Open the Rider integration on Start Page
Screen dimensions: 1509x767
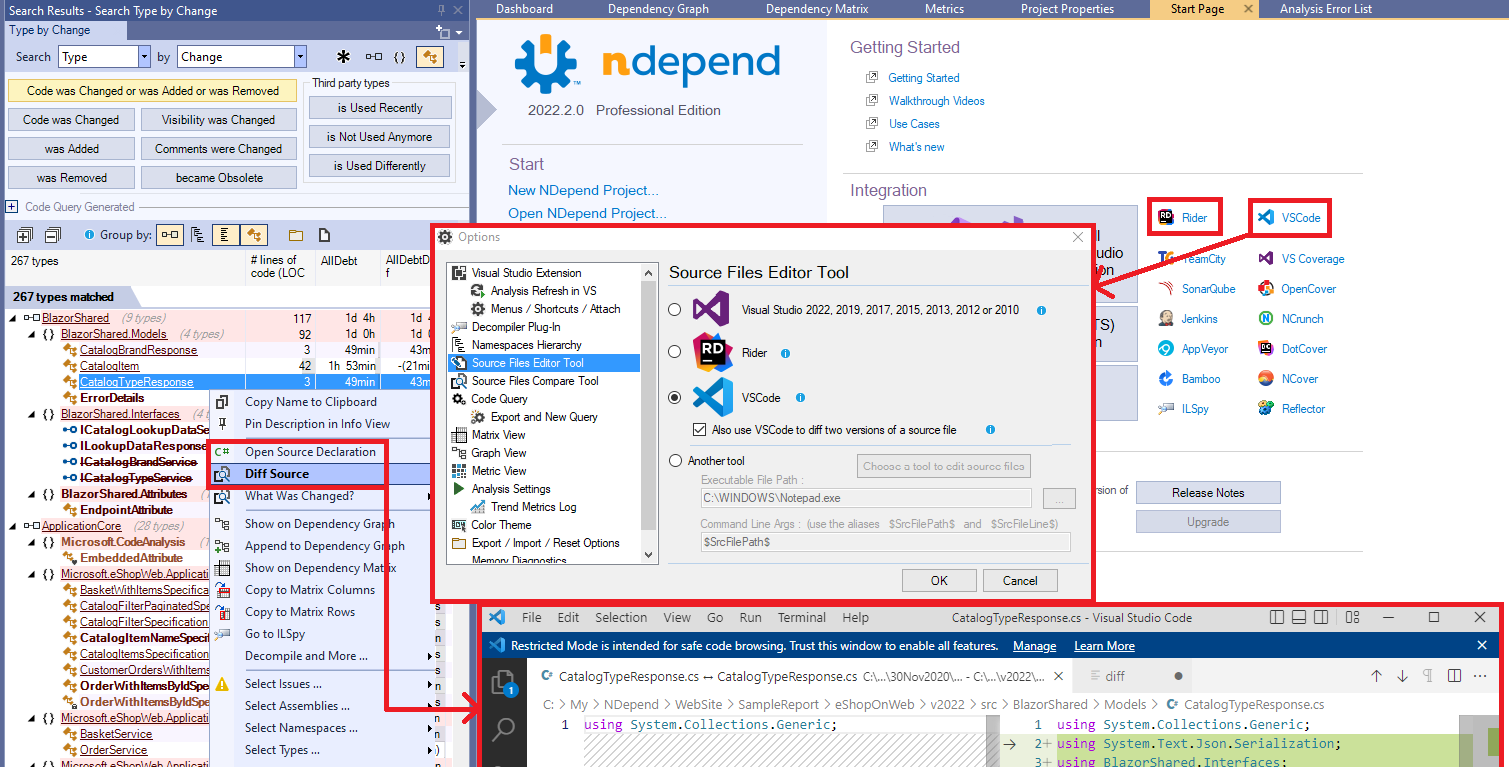click(x=1184, y=217)
